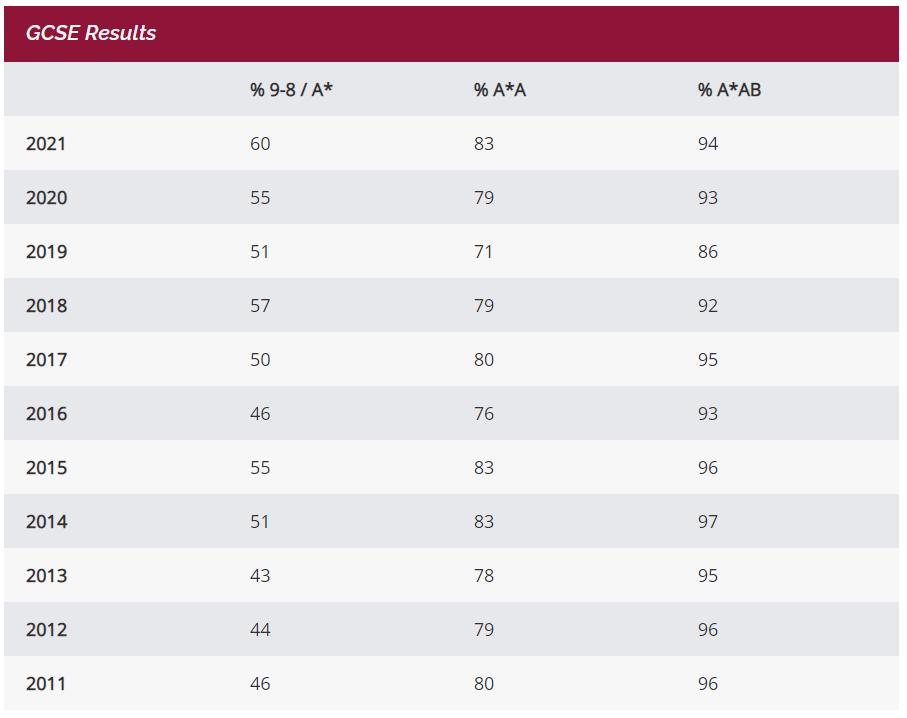Select the '% 9-8 / A*' column header
907x718 pixels.
point(291,90)
